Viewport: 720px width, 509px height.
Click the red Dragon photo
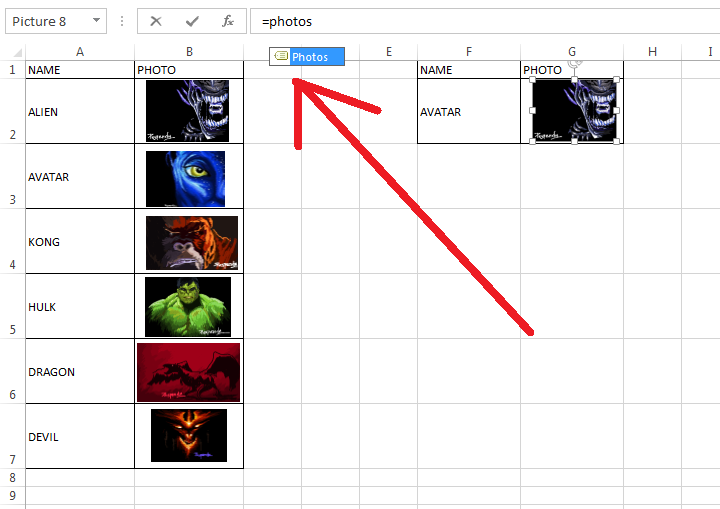pos(188,372)
